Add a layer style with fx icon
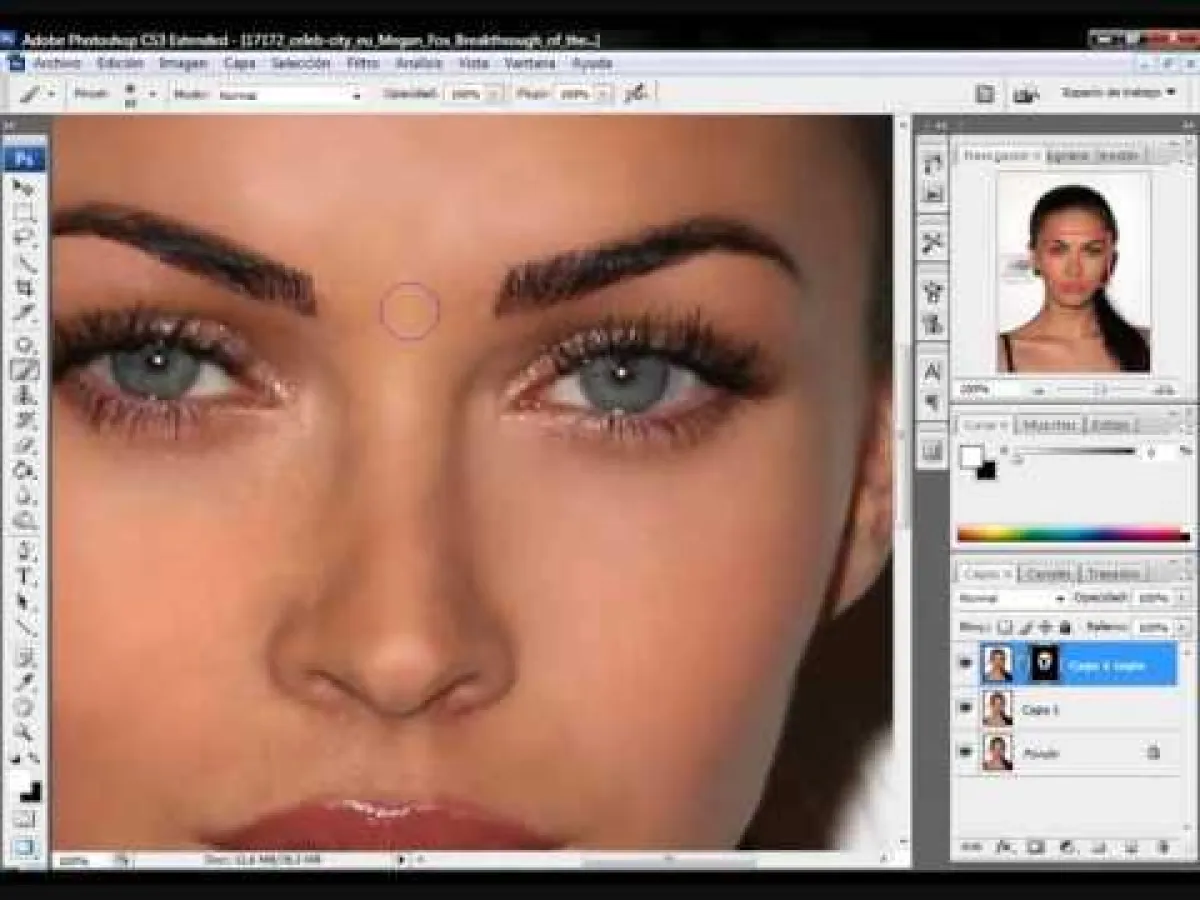Screen dimensions: 1200x900 pyautogui.click(x=1004, y=847)
